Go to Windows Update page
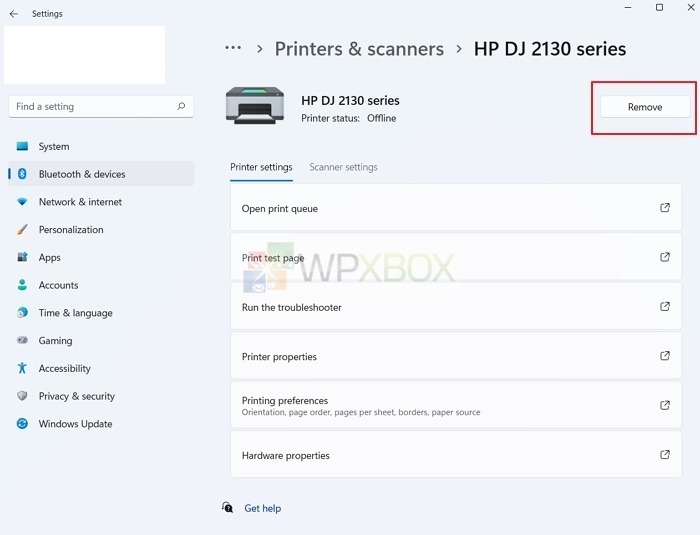The height and width of the screenshot is (535, 700). tap(101, 423)
